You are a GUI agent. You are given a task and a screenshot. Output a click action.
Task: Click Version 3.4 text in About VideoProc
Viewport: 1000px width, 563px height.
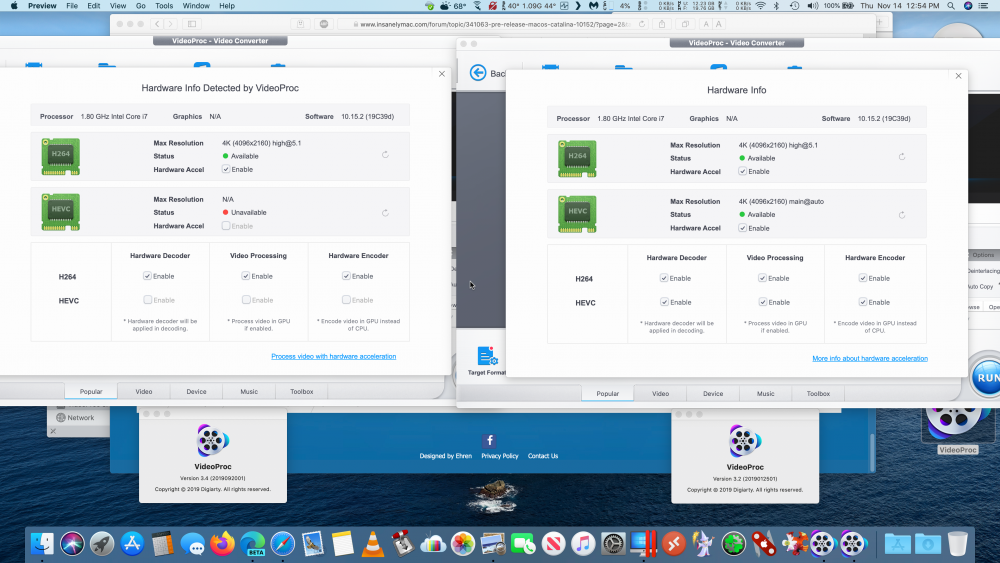pyautogui.click(x=212, y=478)
